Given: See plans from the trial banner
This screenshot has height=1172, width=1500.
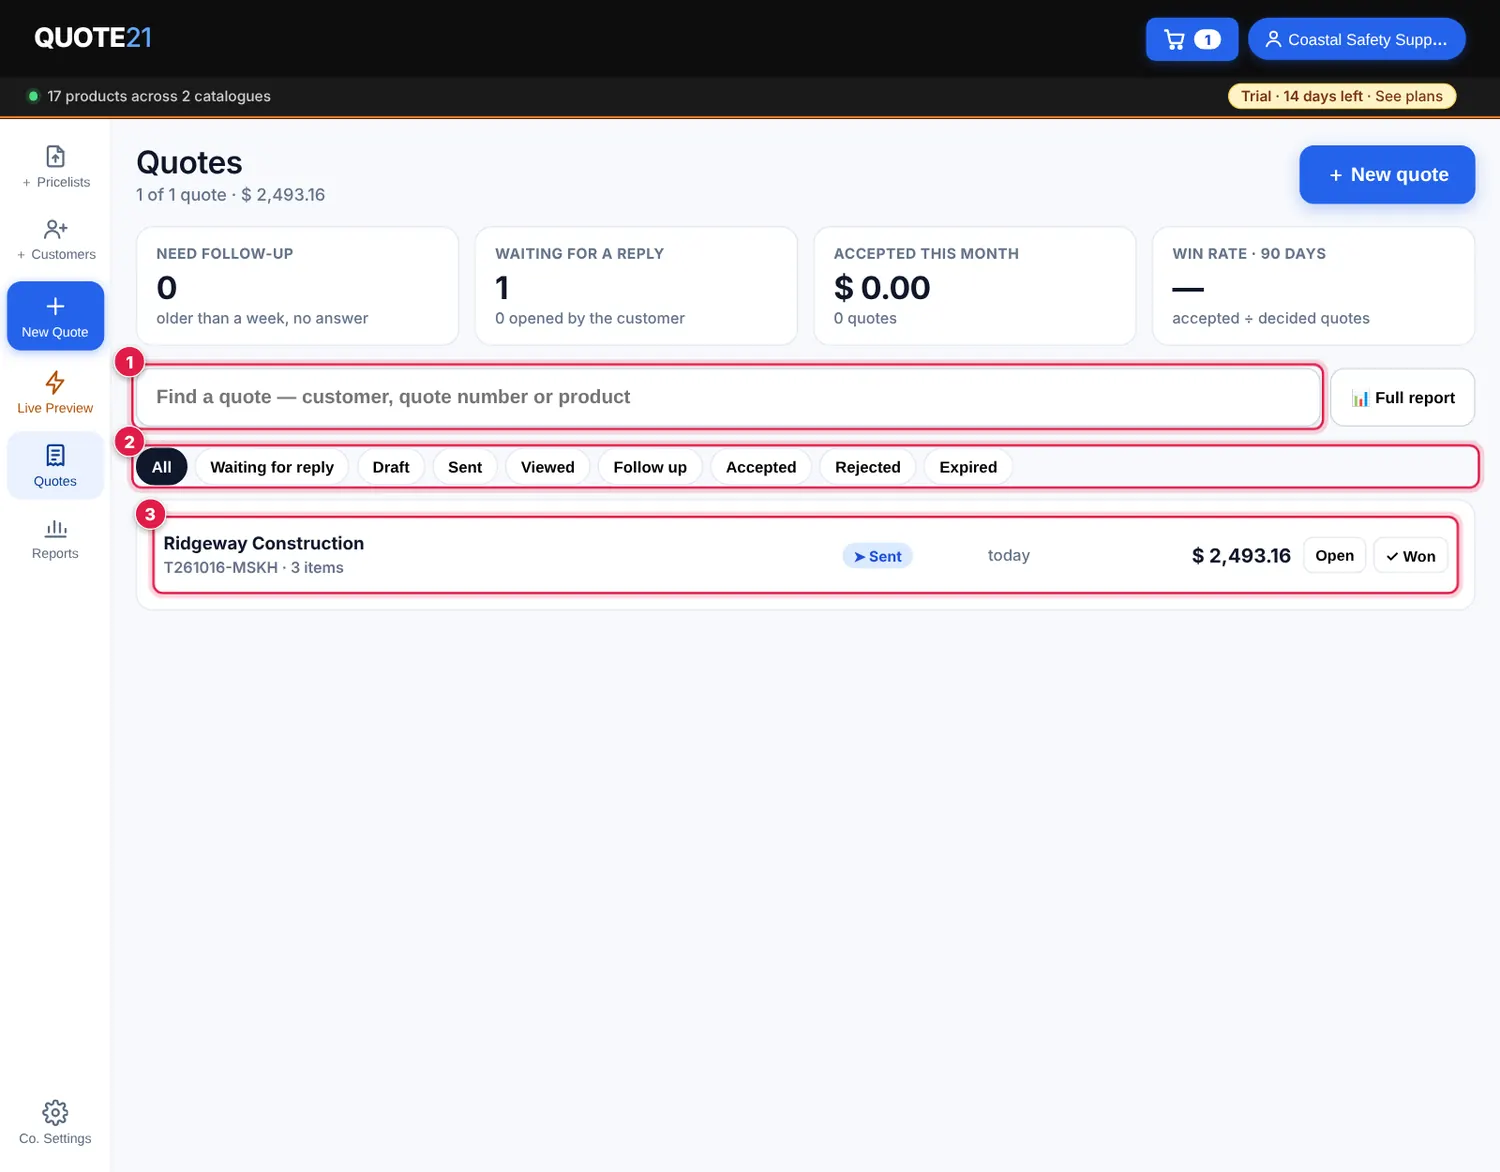Looking at the screenshot, I should [x=1409, y=96].
